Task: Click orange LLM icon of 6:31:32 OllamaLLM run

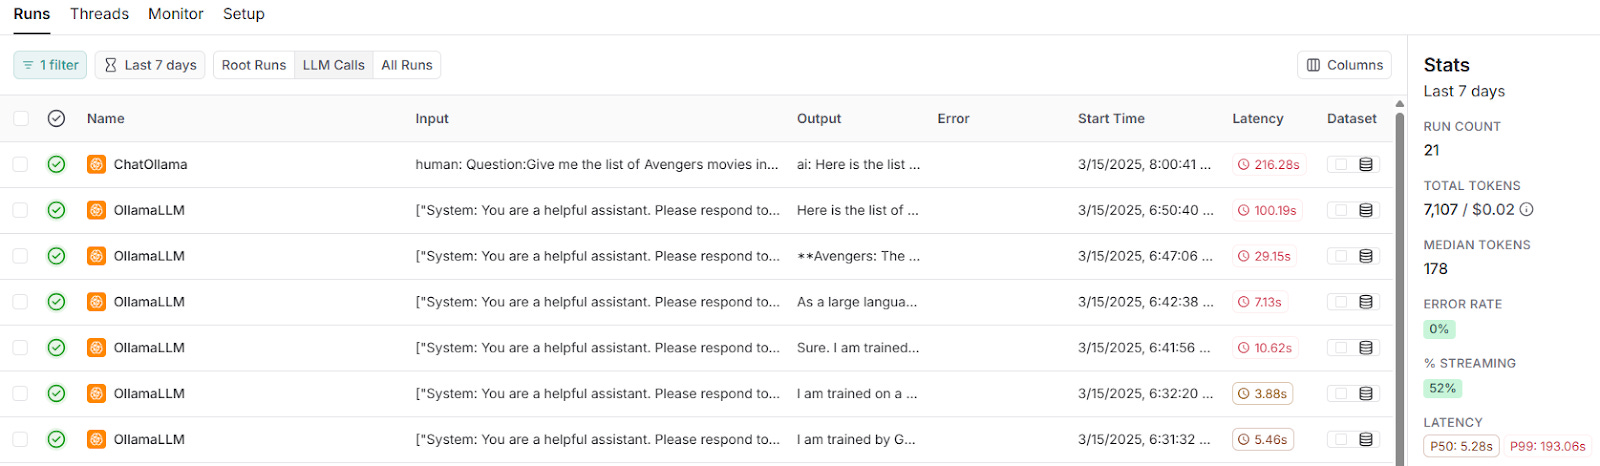Action: (96, 439)
